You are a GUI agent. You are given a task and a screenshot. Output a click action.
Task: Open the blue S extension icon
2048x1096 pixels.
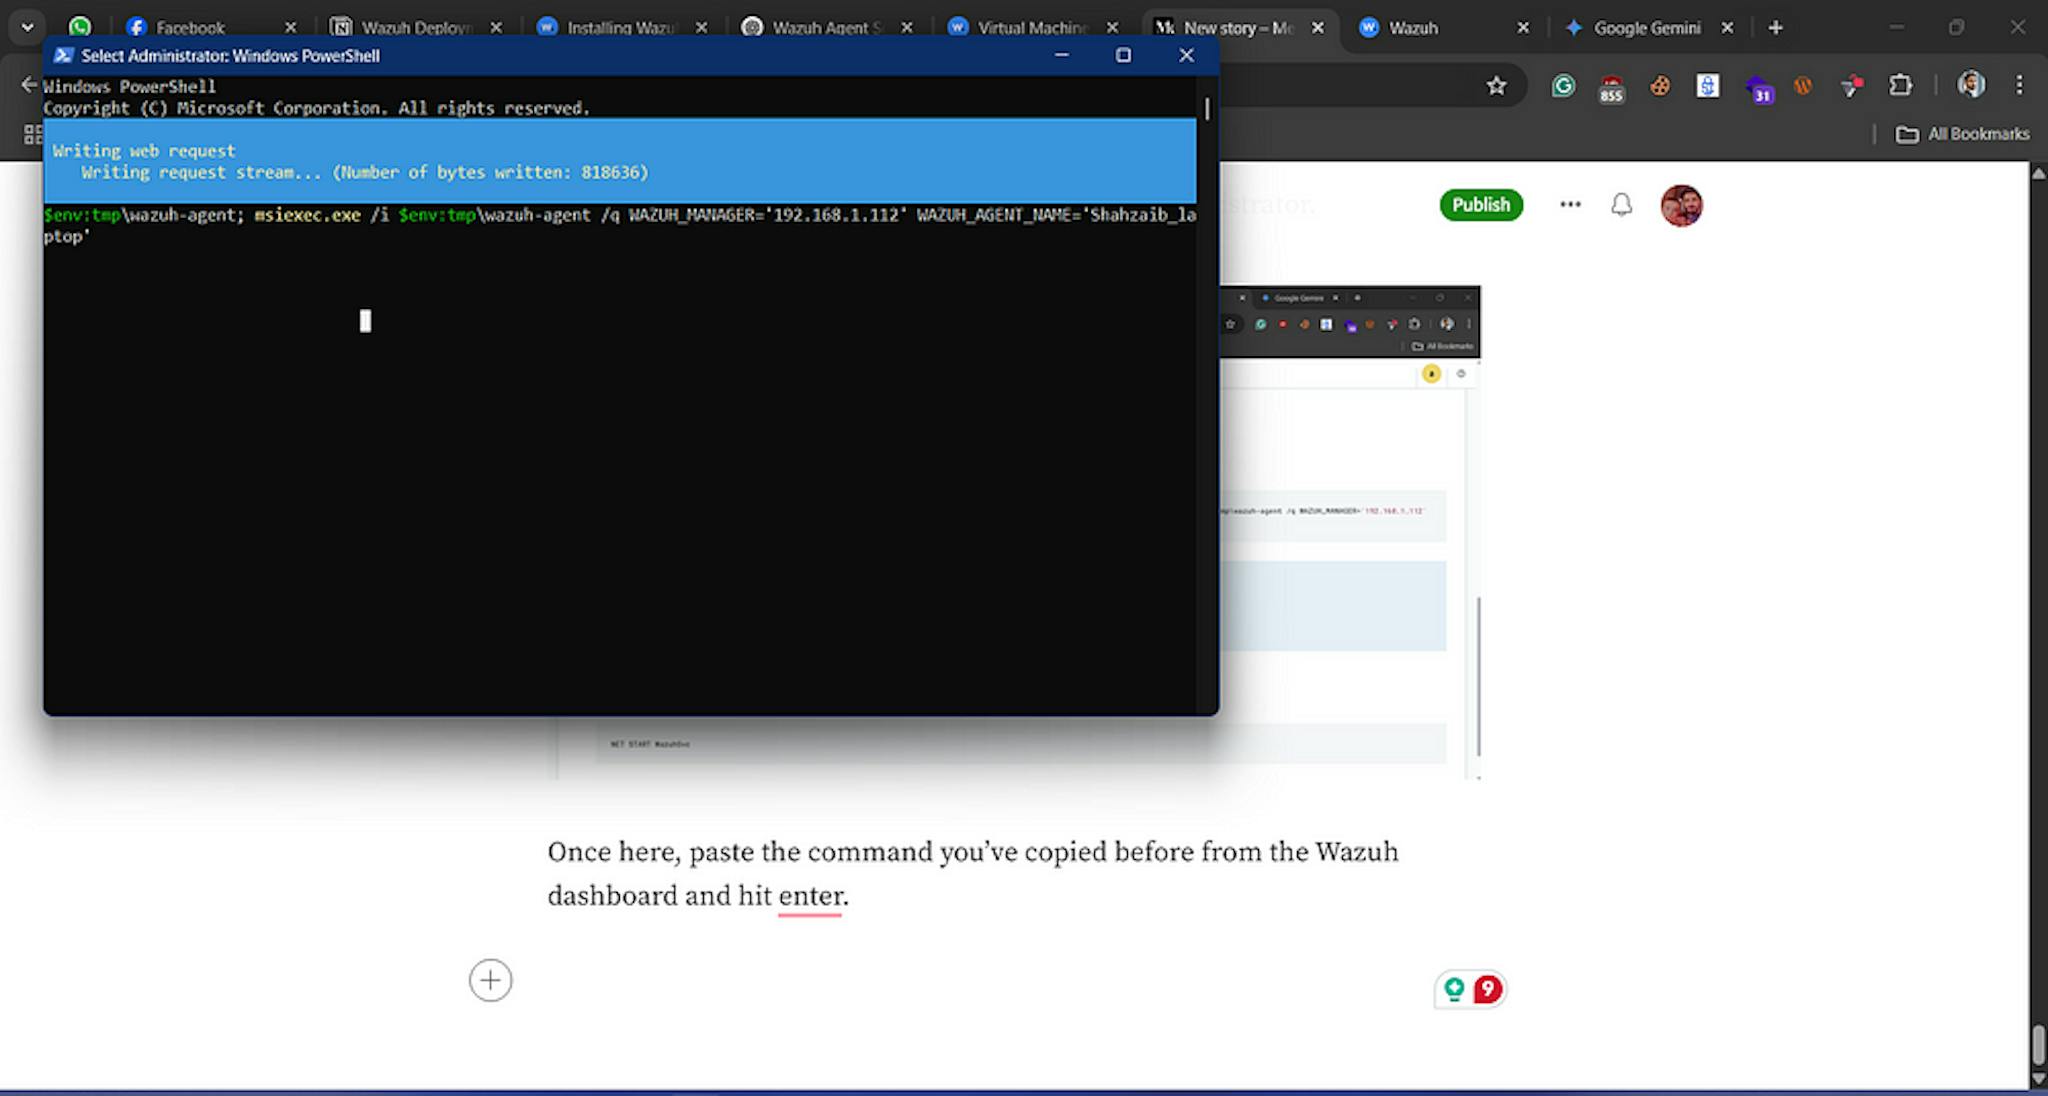pyautogui.click(x=1708, y=86)
